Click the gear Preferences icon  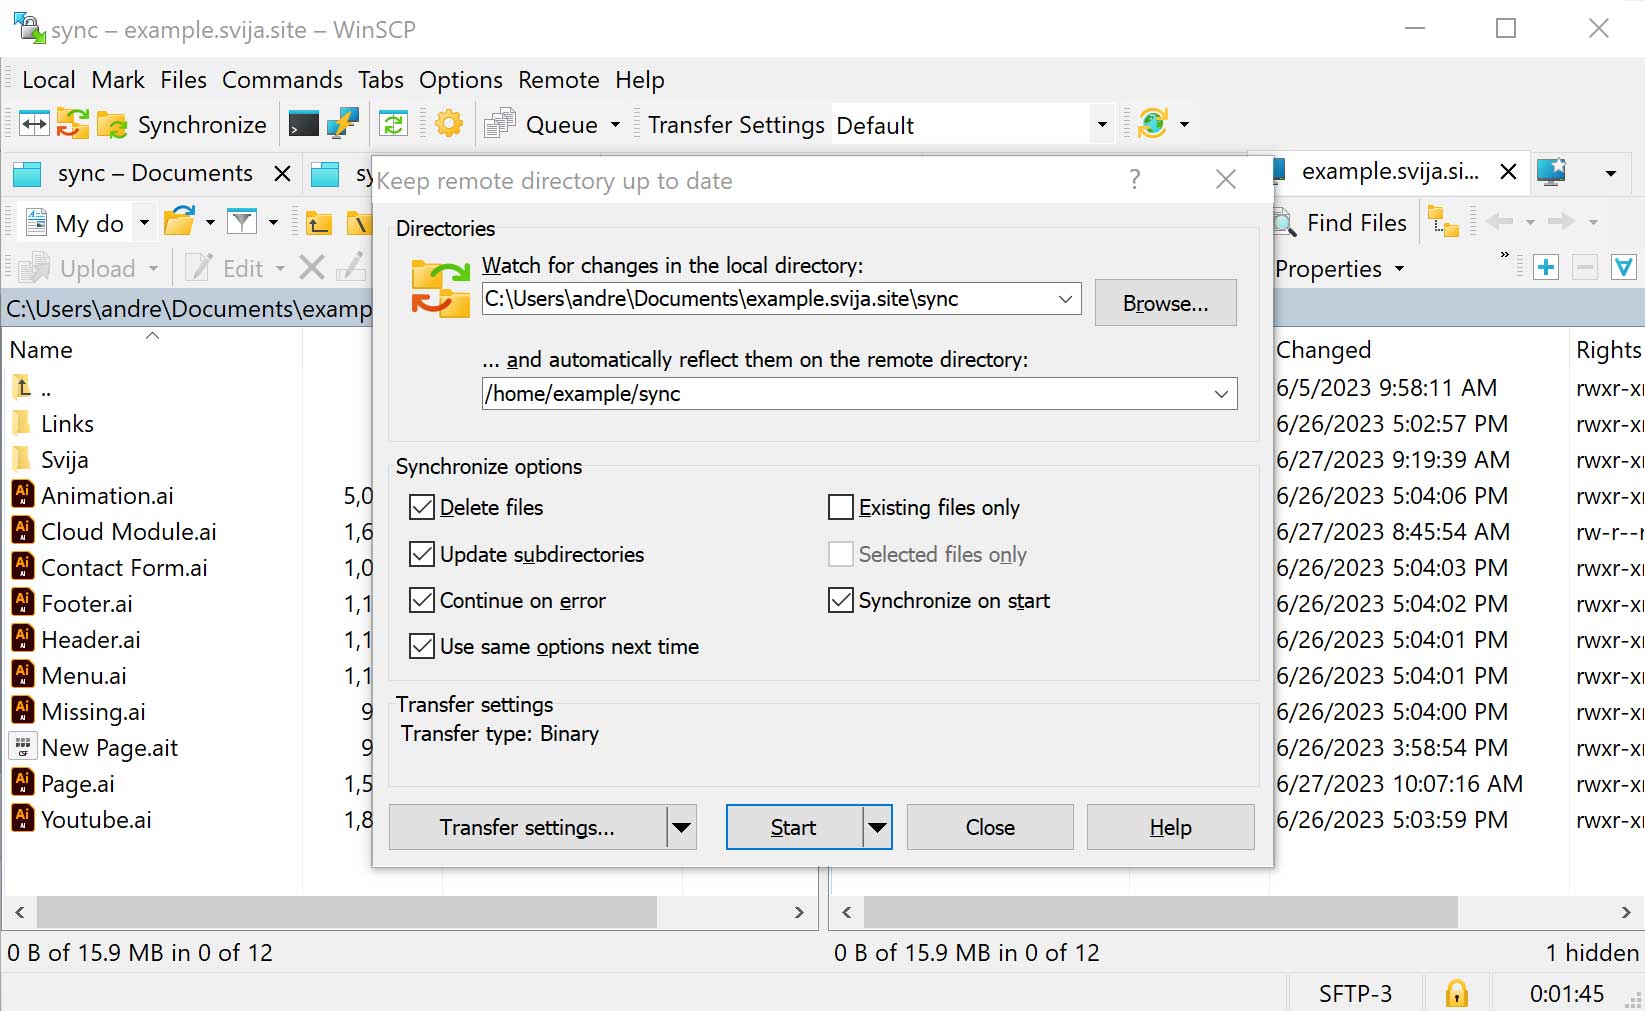[x=449, y=124]
